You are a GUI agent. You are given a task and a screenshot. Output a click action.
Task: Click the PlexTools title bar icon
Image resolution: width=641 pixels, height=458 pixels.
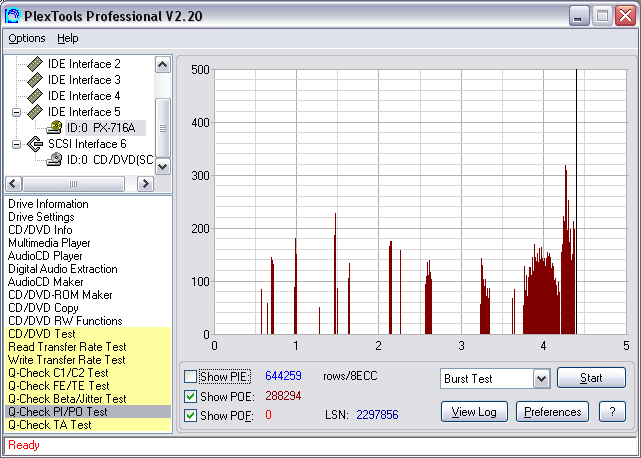(x=12, y=16)
